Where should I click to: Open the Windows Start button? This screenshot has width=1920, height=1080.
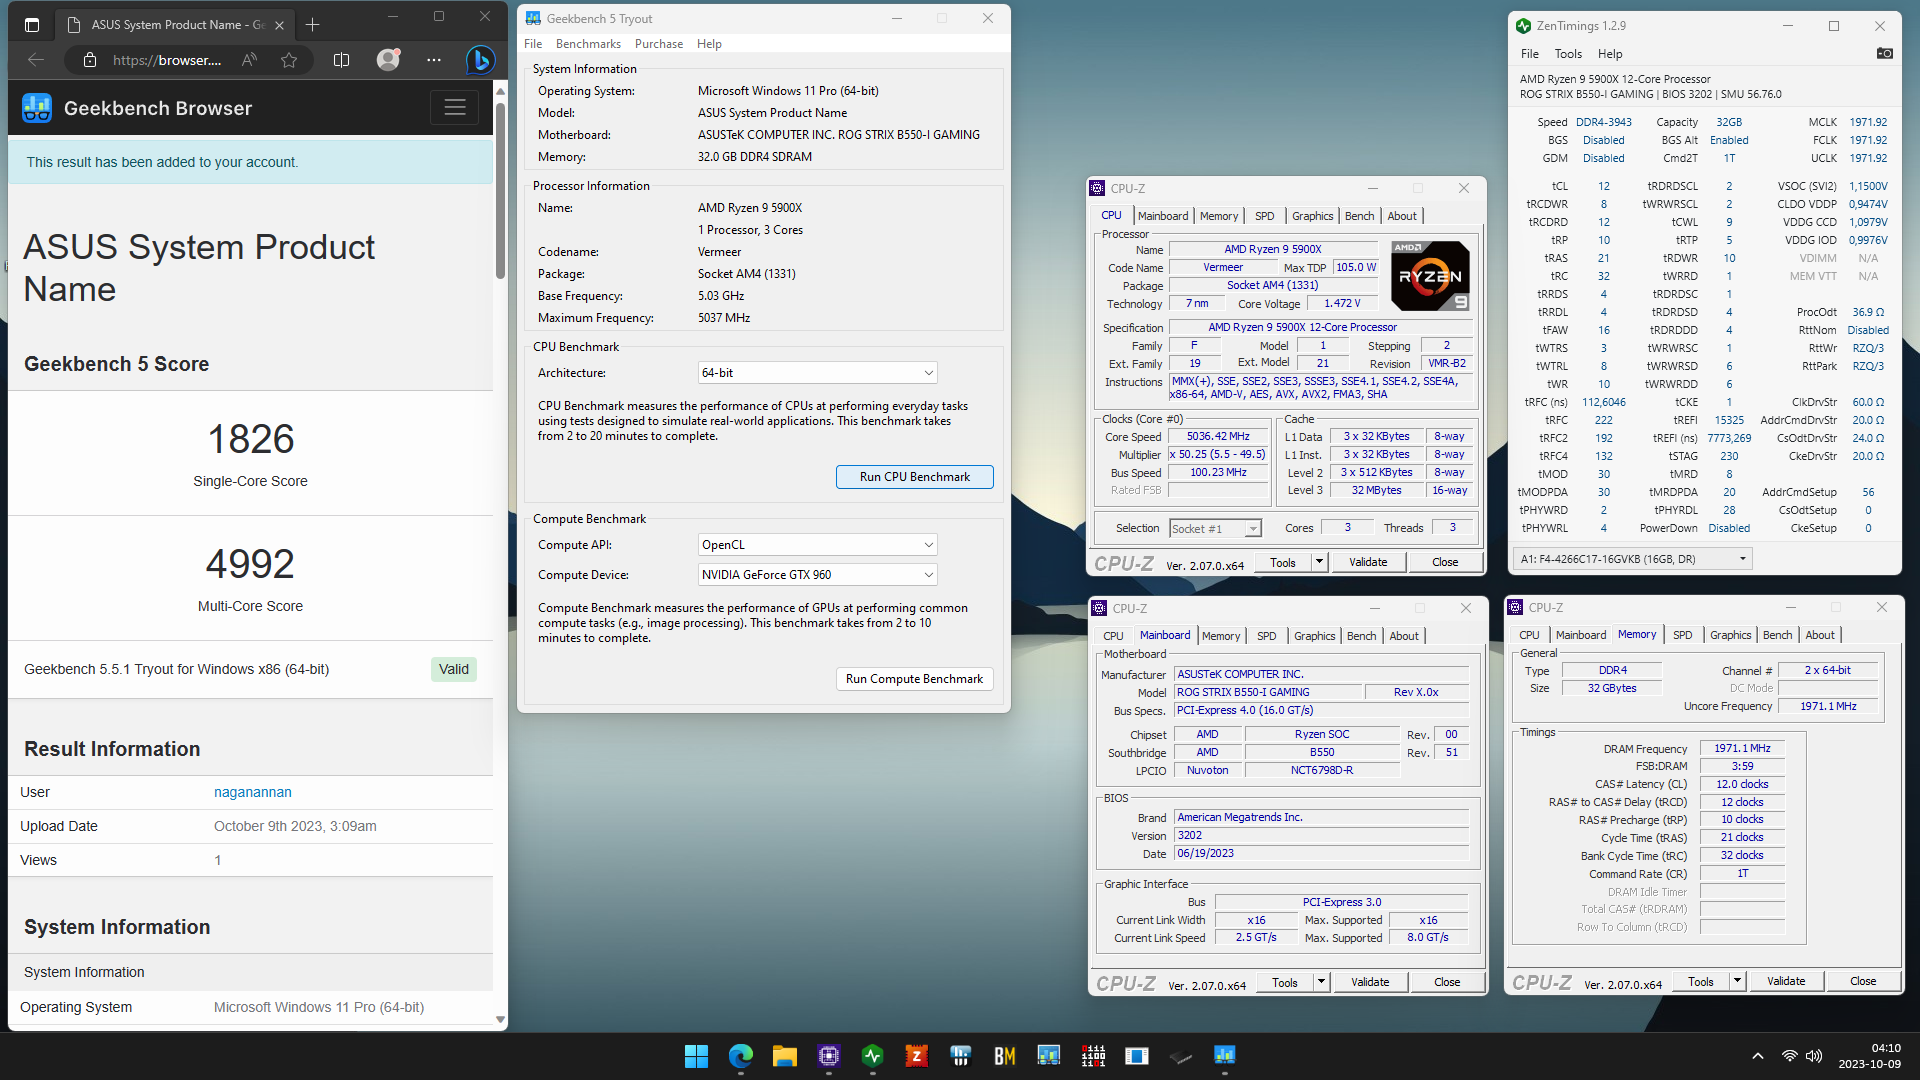point(696,1056)
